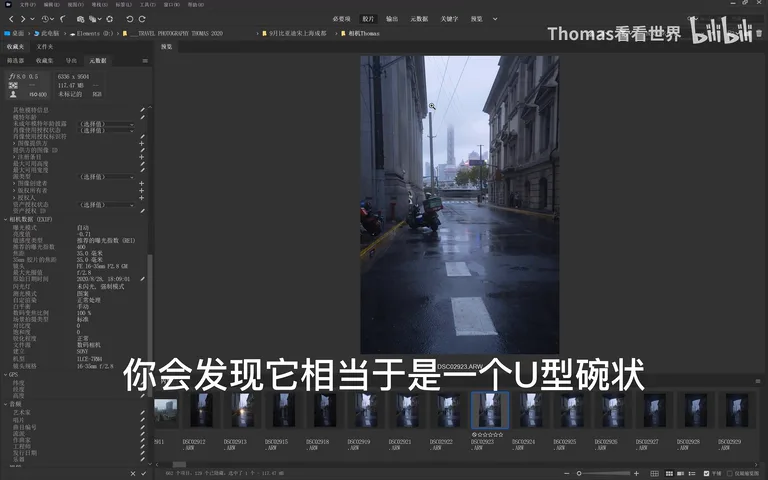Viewport: 768px width, 480px height.
Task: Open 资产授权状态 dropdown
Action: click(106, 205)
